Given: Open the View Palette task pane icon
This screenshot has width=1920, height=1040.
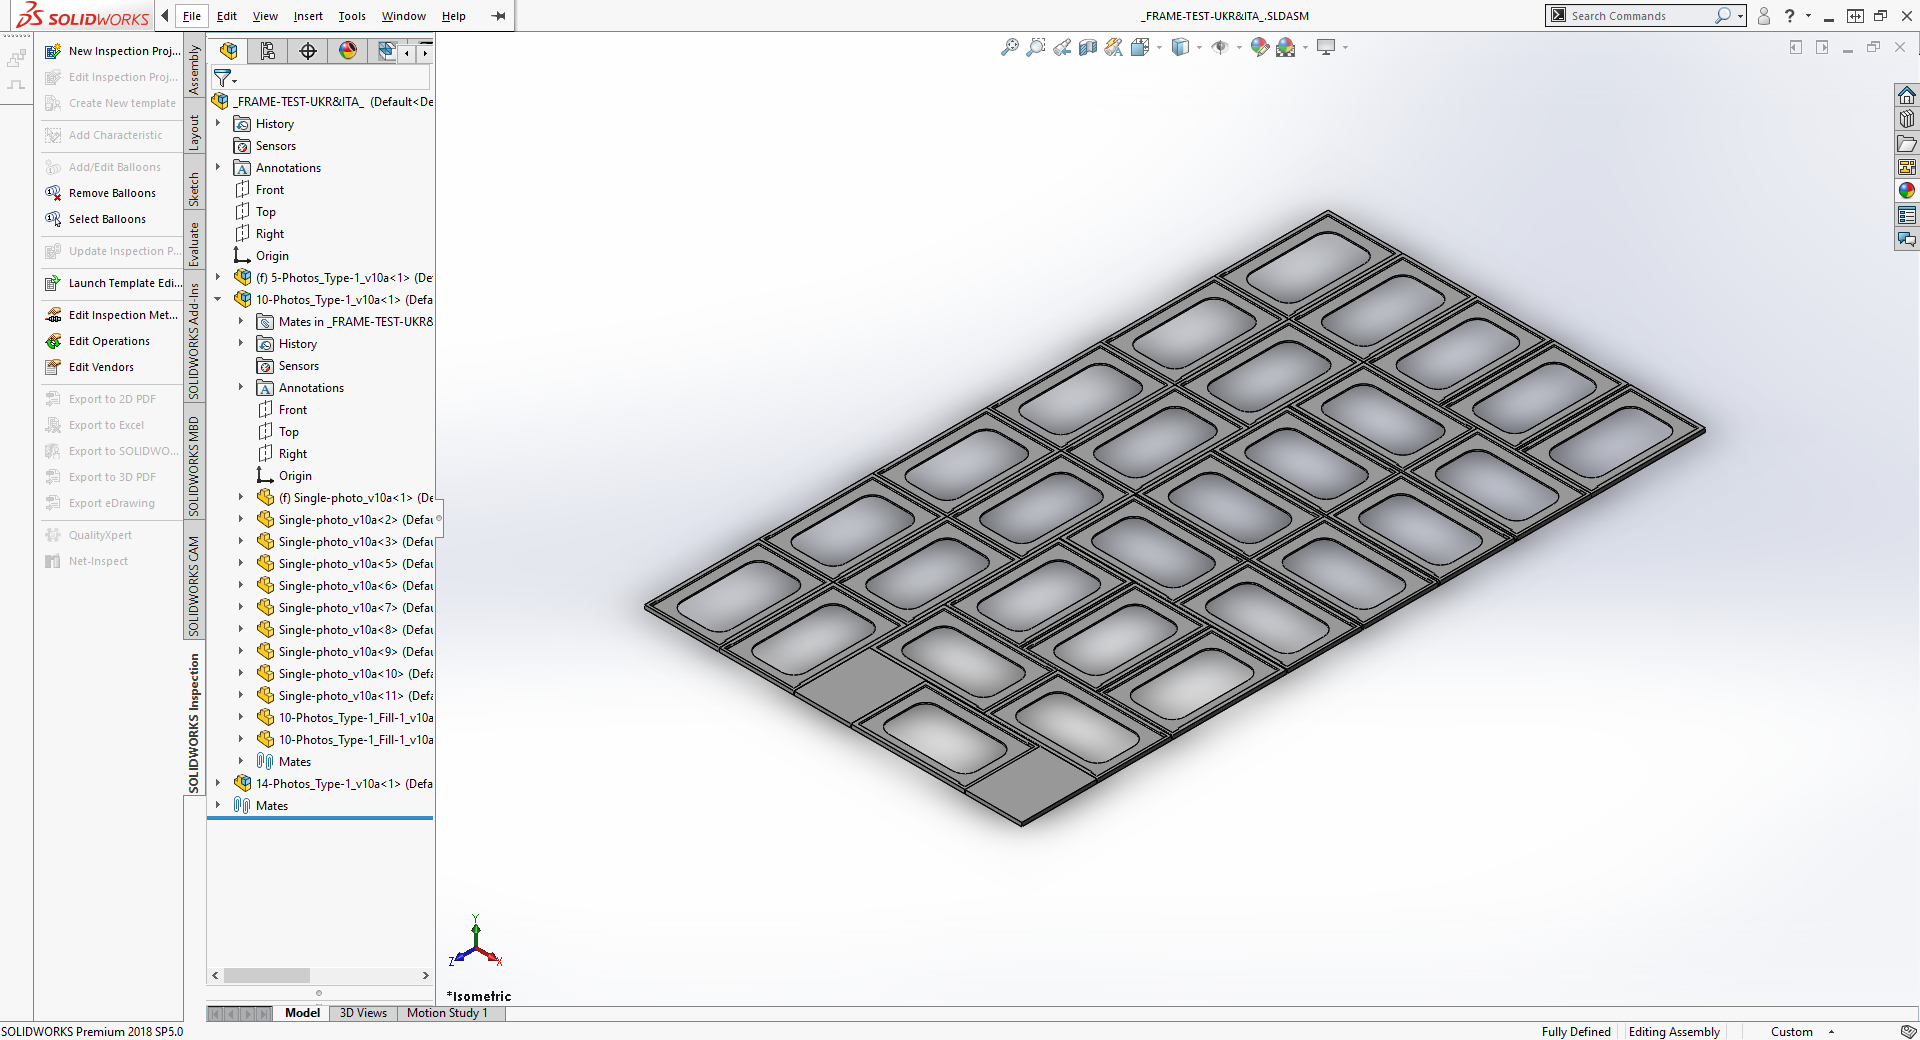Looking at the screenshot, I should tap(1907, 167).
